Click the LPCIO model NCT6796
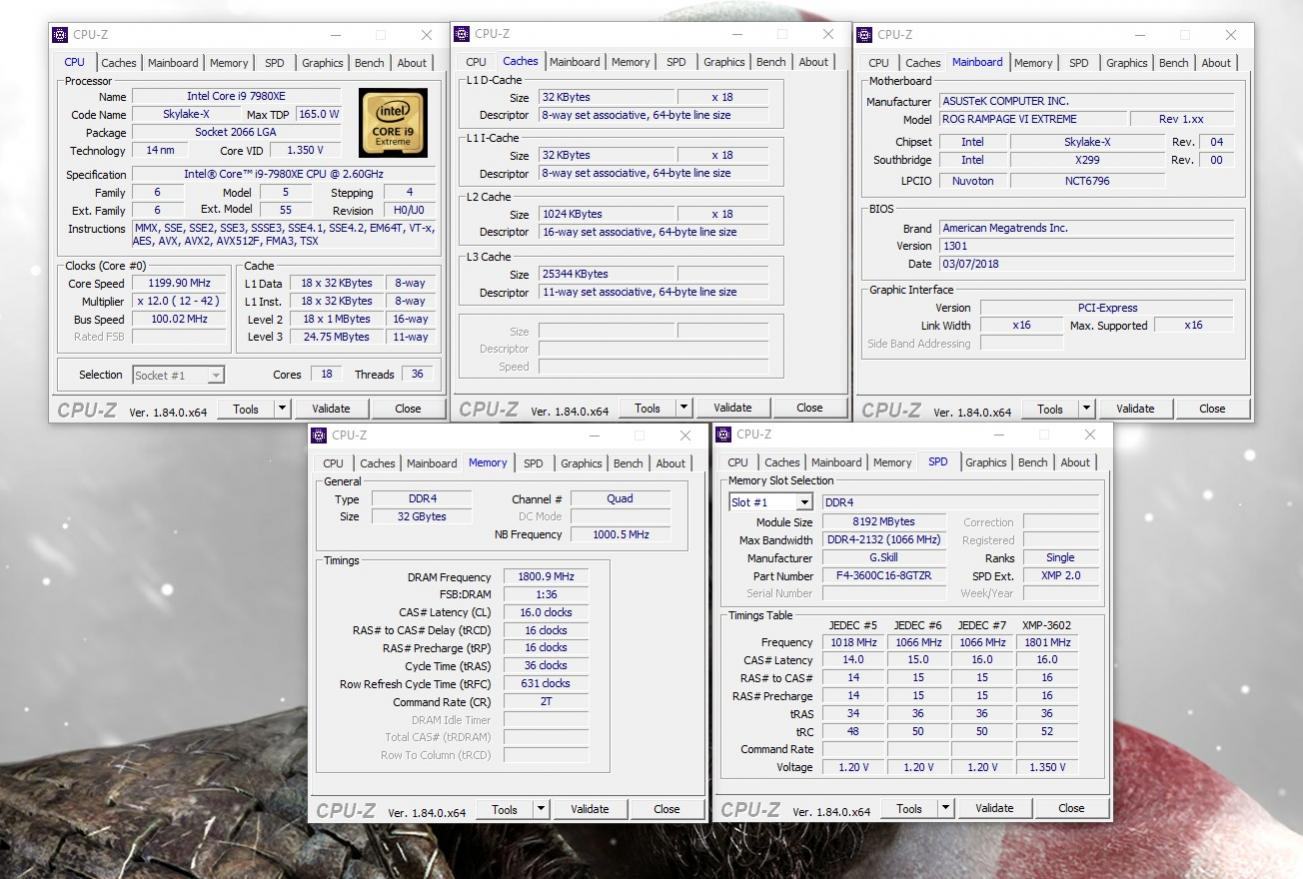This screenshot has height=879, width=1303. (1087, 181)
